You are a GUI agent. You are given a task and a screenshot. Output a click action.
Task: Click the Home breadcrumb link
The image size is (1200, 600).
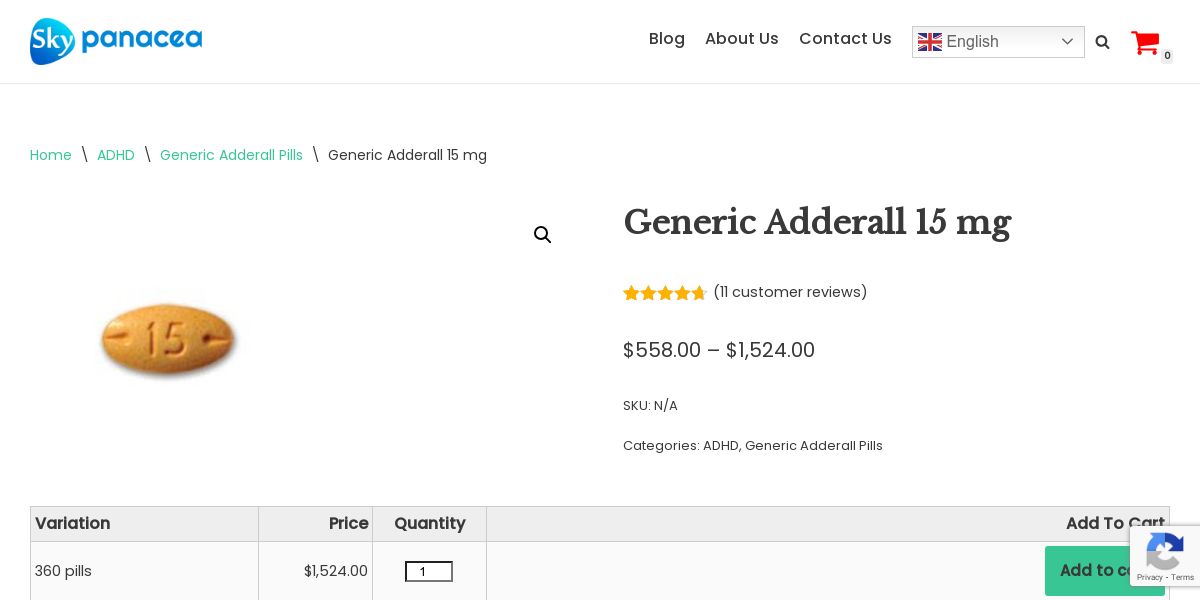(x=51, y=155)
